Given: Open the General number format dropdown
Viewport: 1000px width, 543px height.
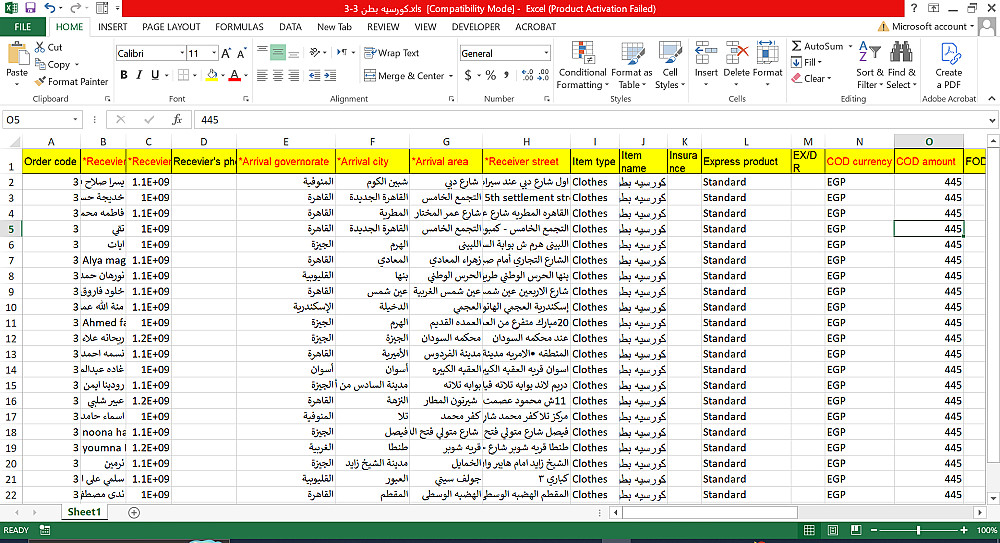Looking at the screenshot, I should pyautogui.click(x=546, y=54).
